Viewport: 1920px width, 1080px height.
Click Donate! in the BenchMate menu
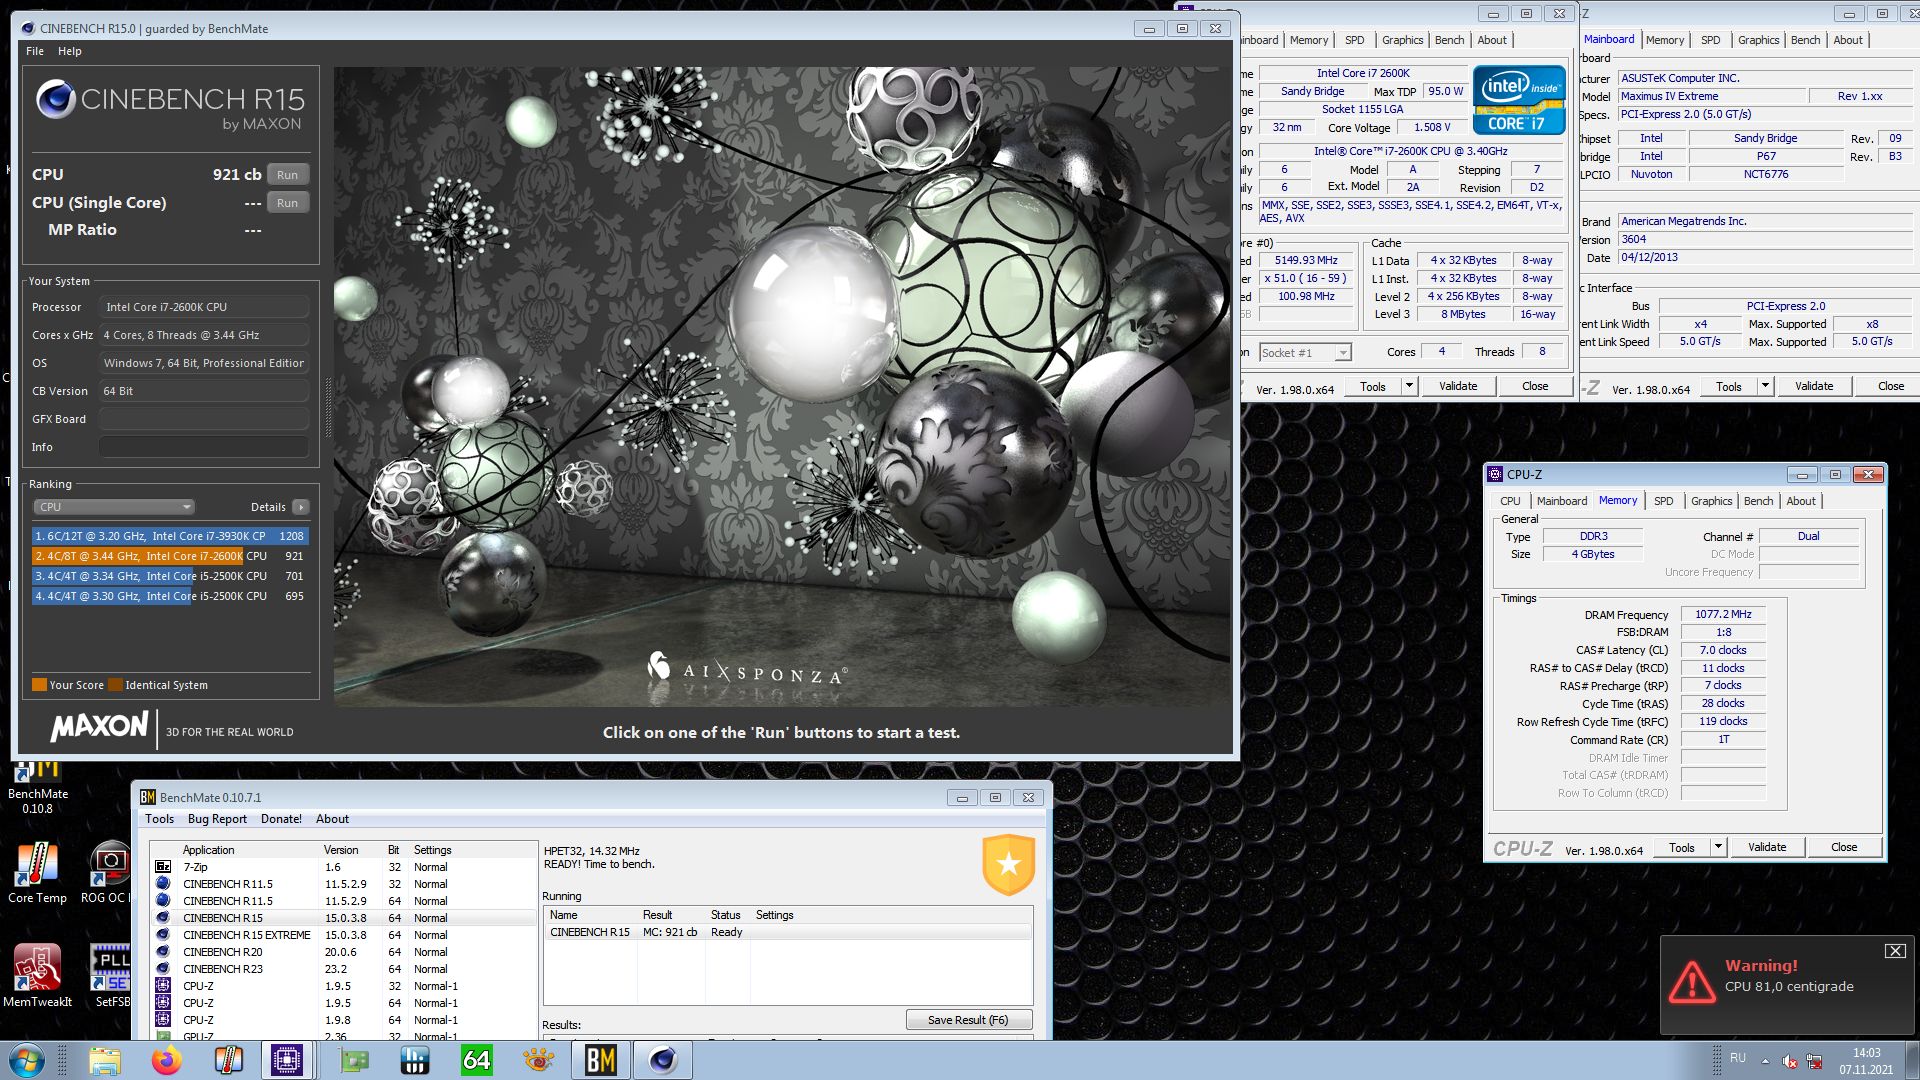281,819
